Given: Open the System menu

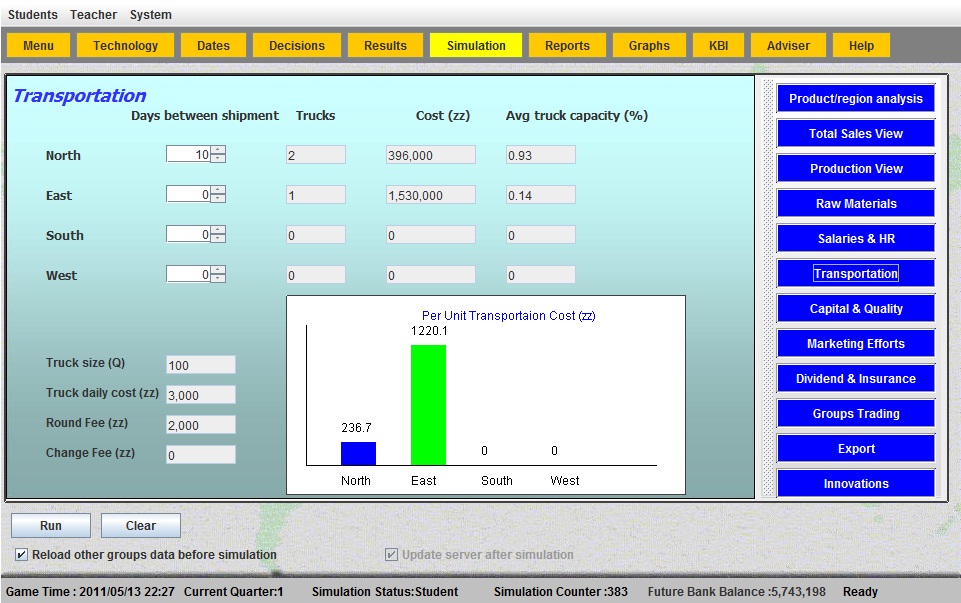Looking at the screenshot, I should pos(150,15).
